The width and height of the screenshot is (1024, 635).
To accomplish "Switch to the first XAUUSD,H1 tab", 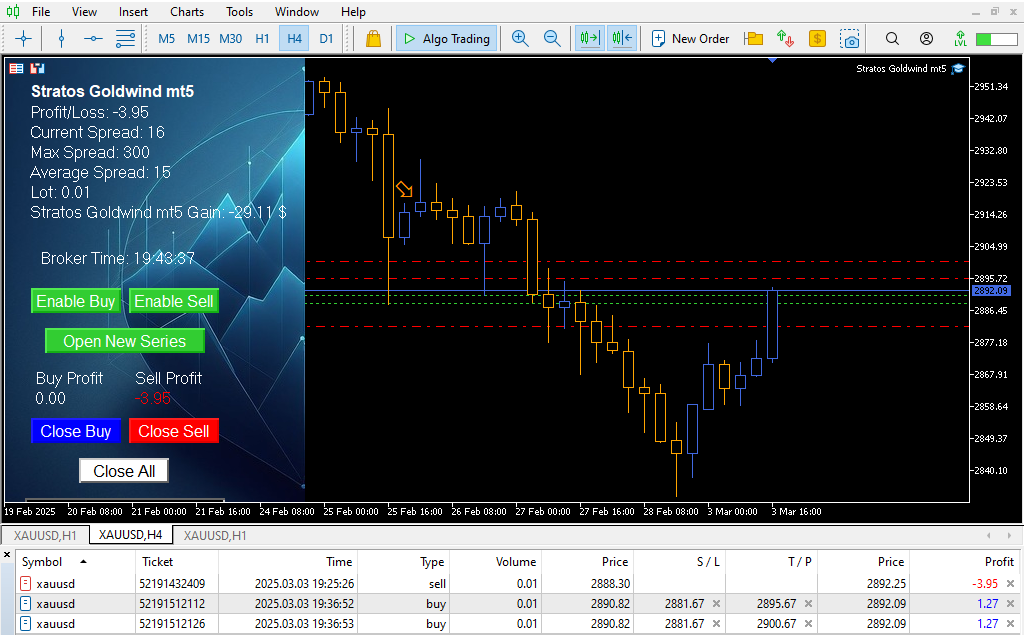I will pos(44,535).
